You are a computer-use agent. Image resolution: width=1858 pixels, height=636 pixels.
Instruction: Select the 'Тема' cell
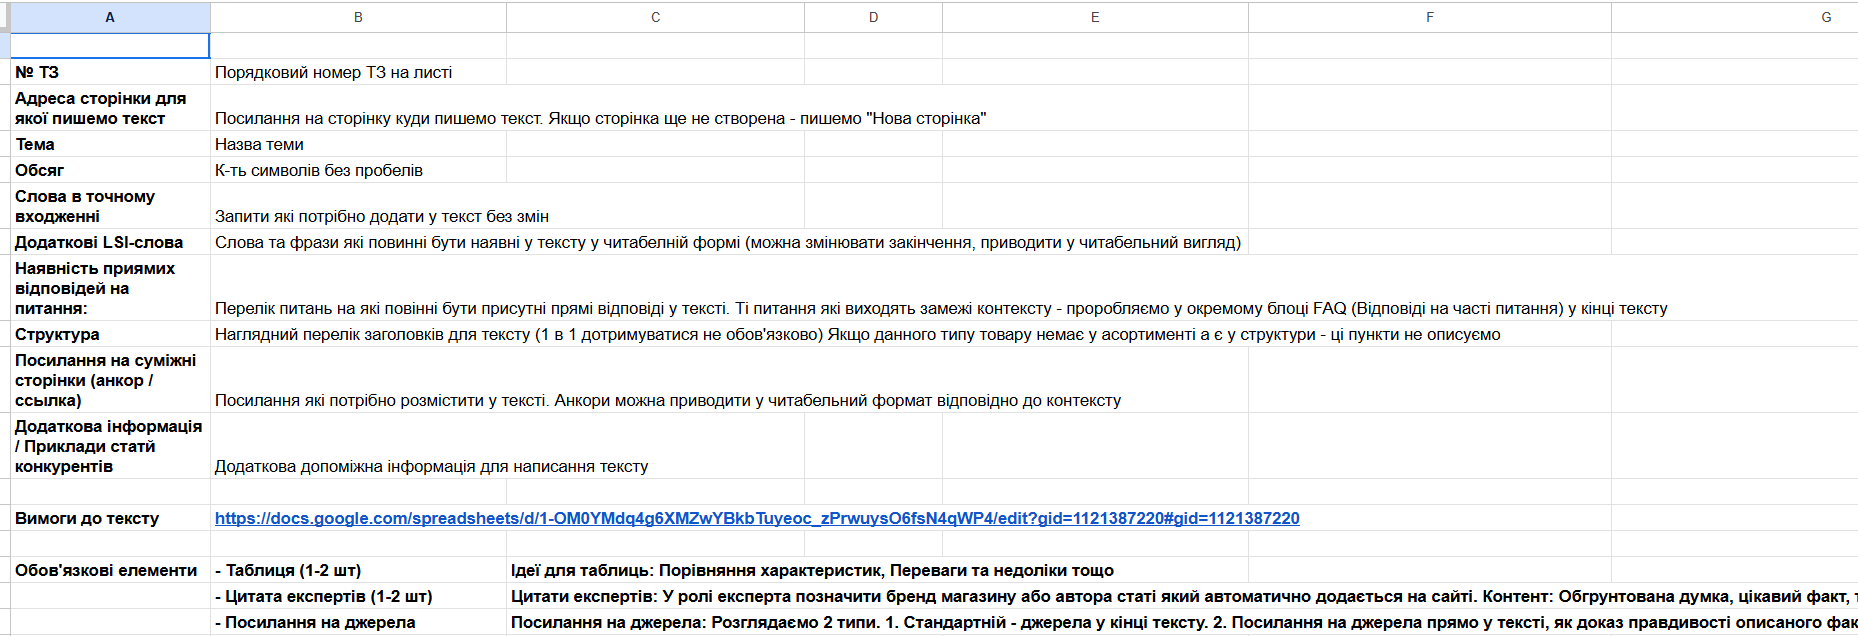coord(110,144)
